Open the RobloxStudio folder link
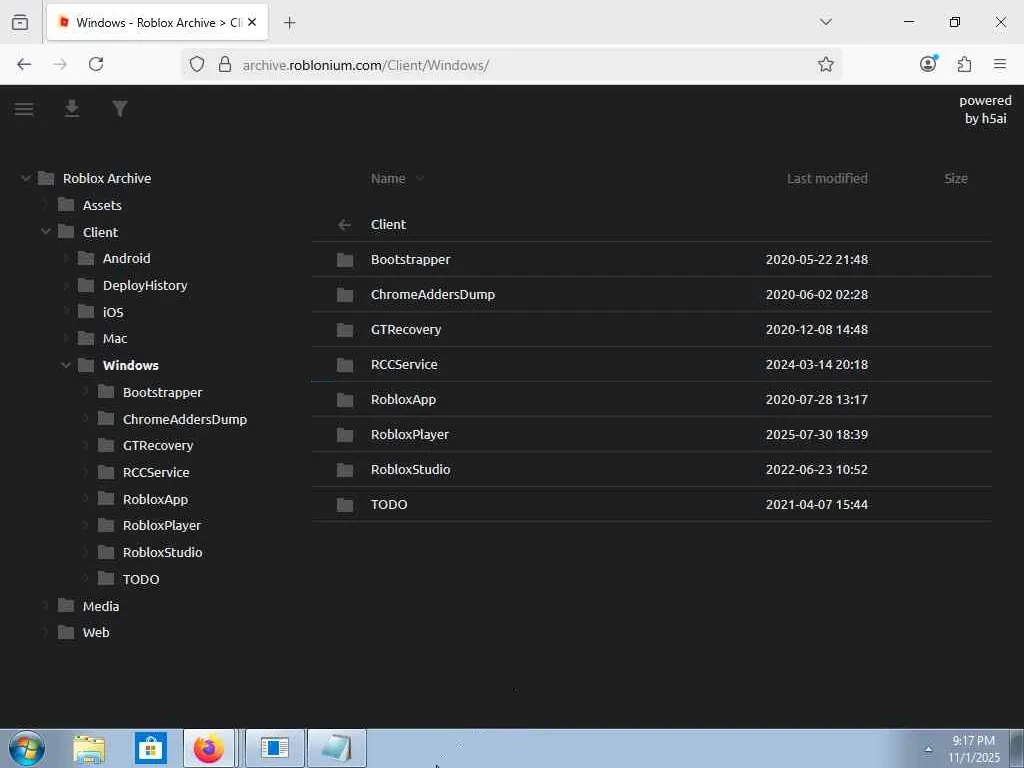This screenshot has height=768, width=1024. (410, 470)
